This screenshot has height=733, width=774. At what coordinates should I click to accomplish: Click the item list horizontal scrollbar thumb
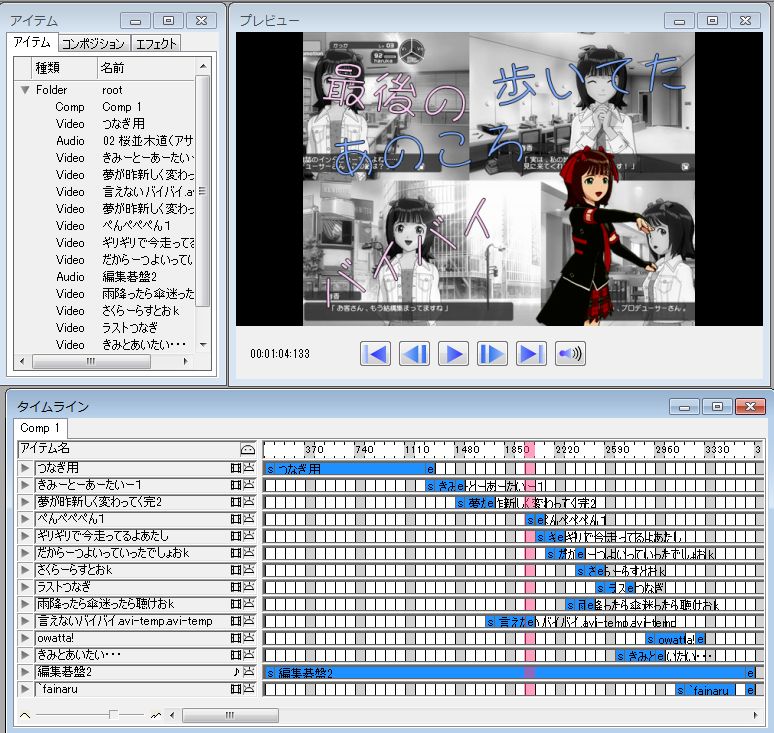91,361
